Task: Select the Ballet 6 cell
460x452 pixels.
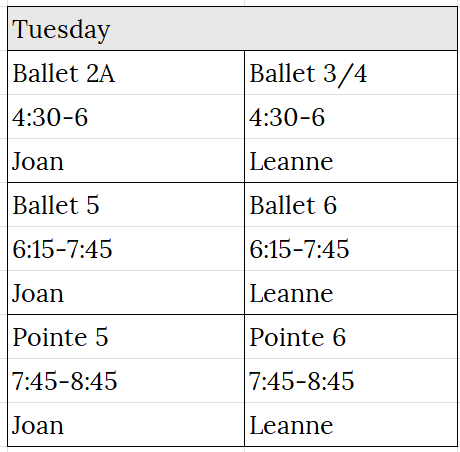Action: tap(351, 205)
